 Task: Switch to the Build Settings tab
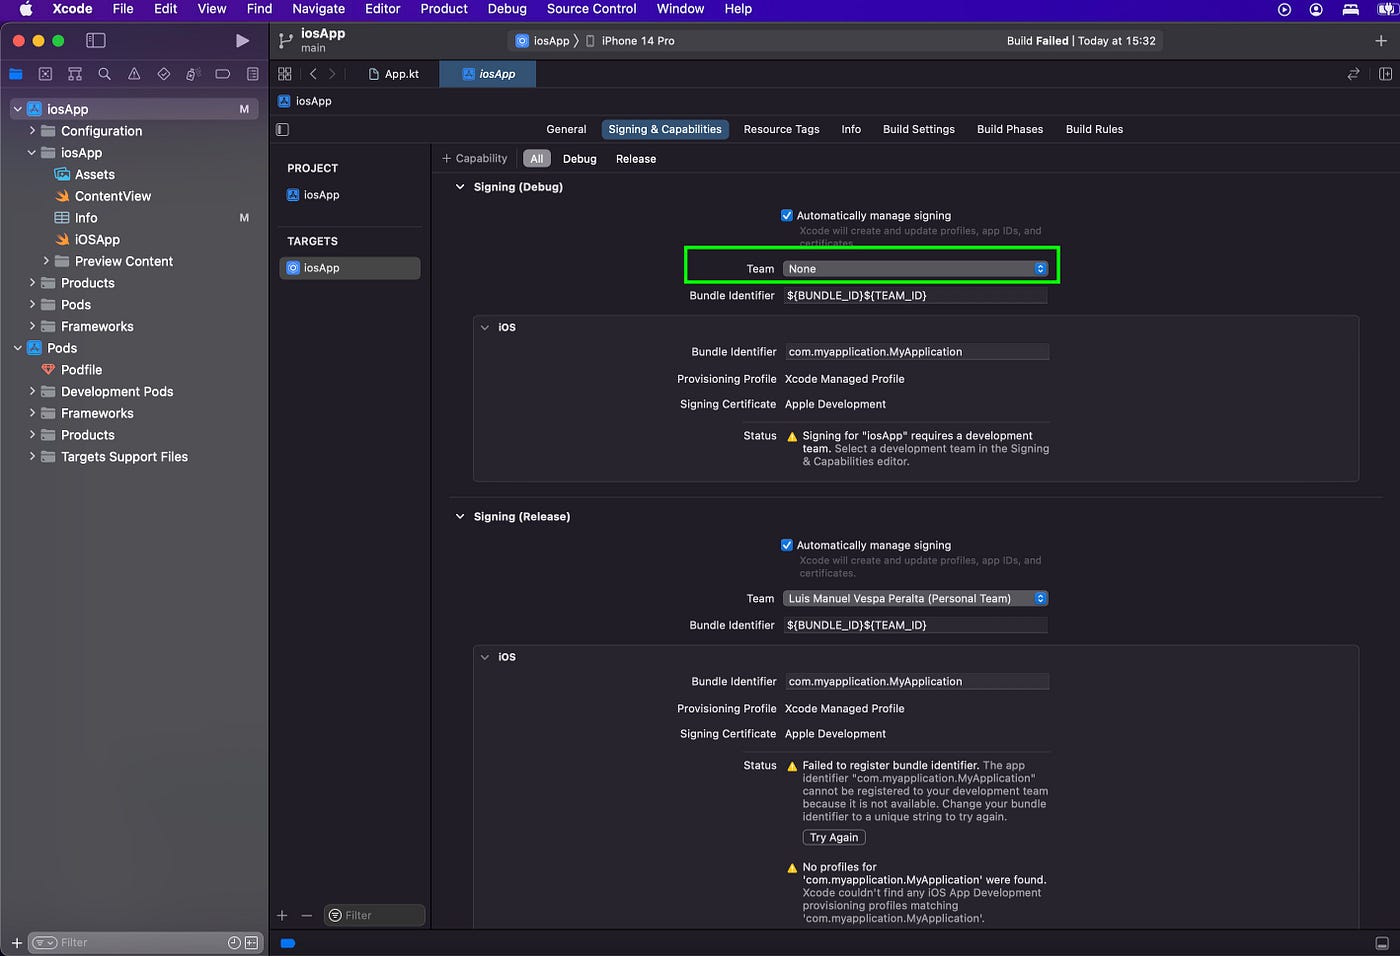pyautogui.click(x=919, y=129)
